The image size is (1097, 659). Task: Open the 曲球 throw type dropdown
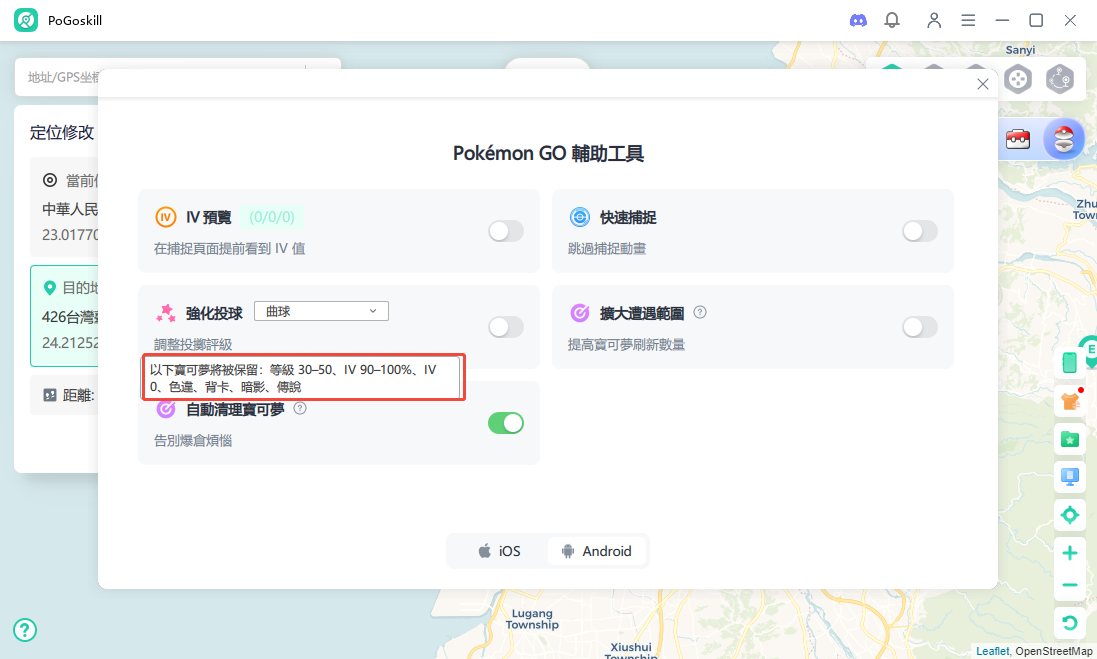coord(321,311)
